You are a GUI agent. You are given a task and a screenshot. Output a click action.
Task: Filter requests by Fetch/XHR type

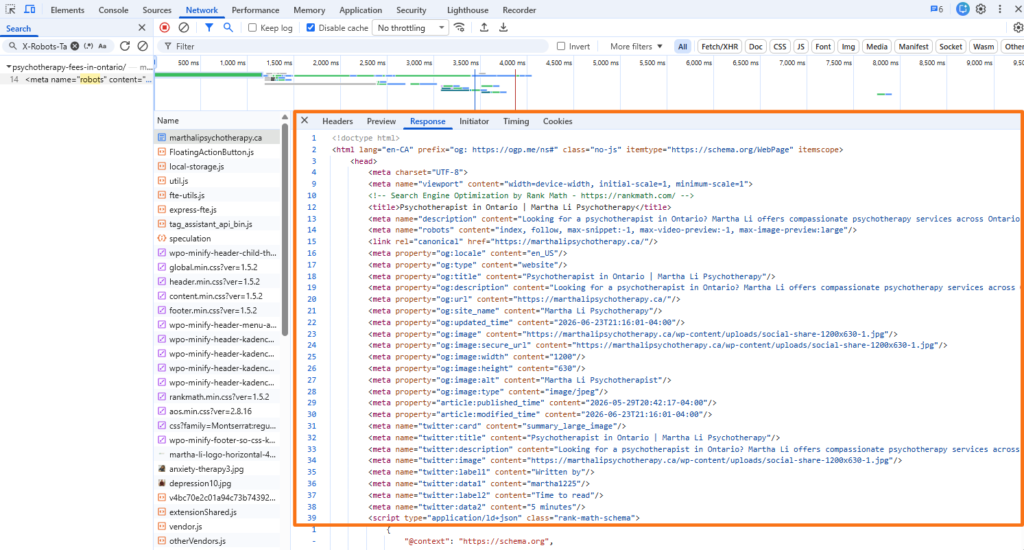719,46
